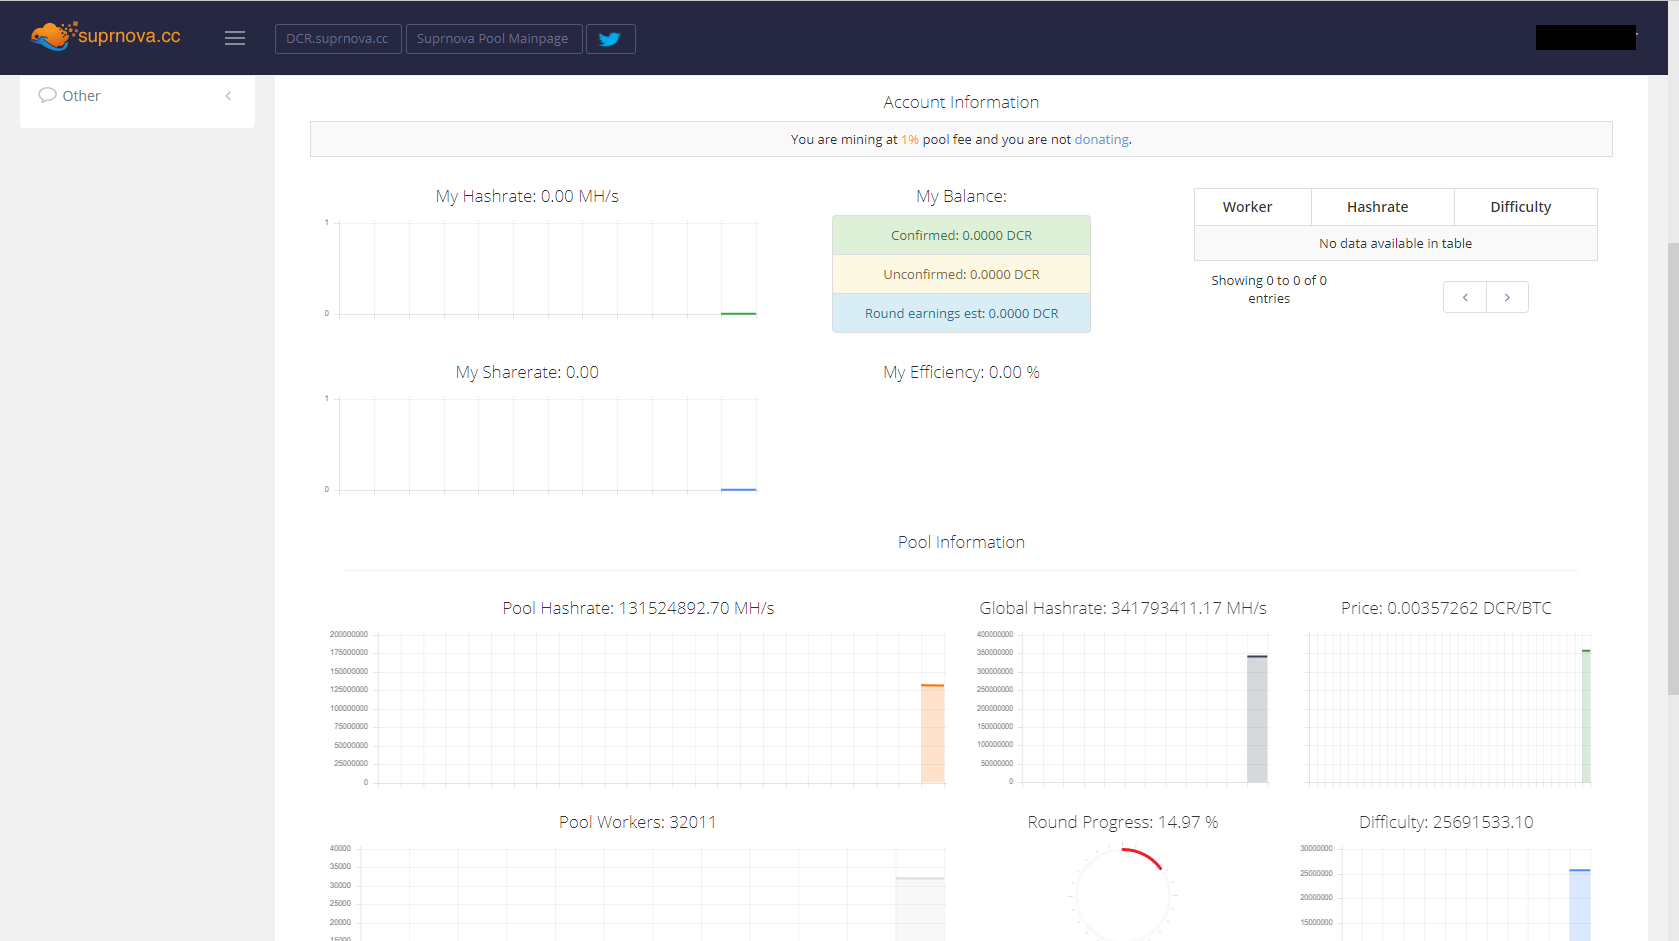This screenshot has width=1679, height=941.
Task: Click the Other speech bubble icon
Action: coord(47,95)
